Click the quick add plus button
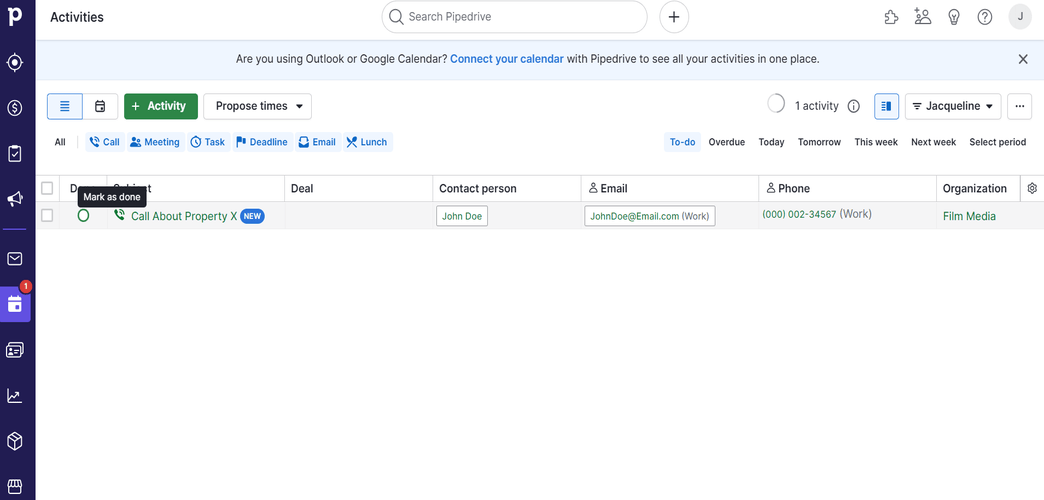 tap(674, 17)
